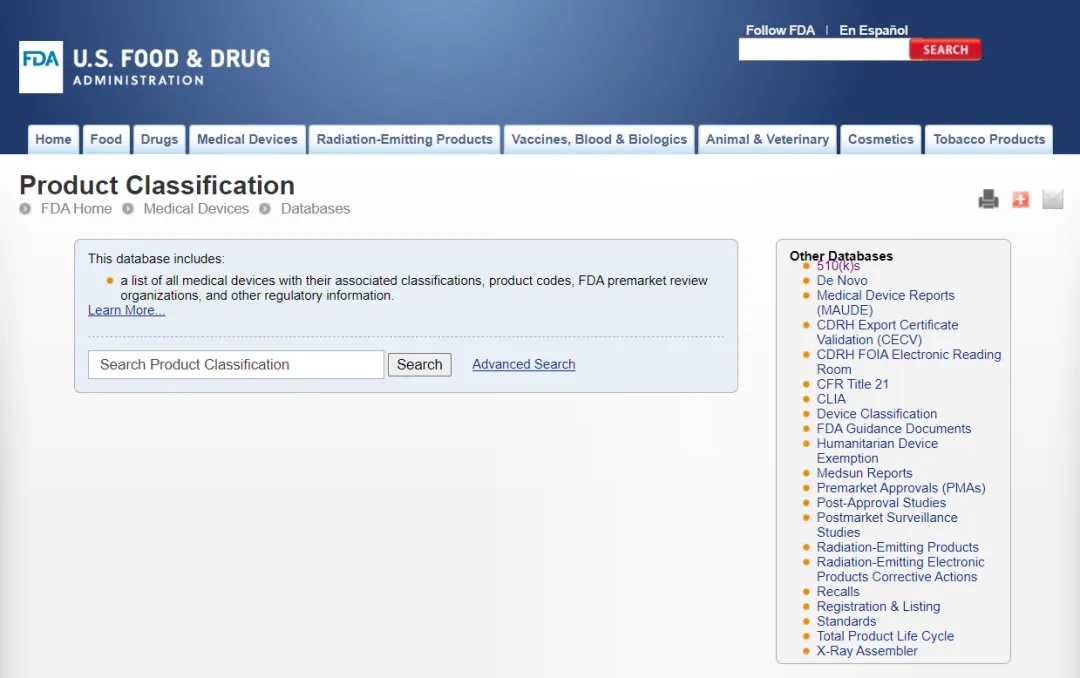Click the Learn More link
Image resolution: width=1080 pixels, height=678 pixels.
(126, 311)
